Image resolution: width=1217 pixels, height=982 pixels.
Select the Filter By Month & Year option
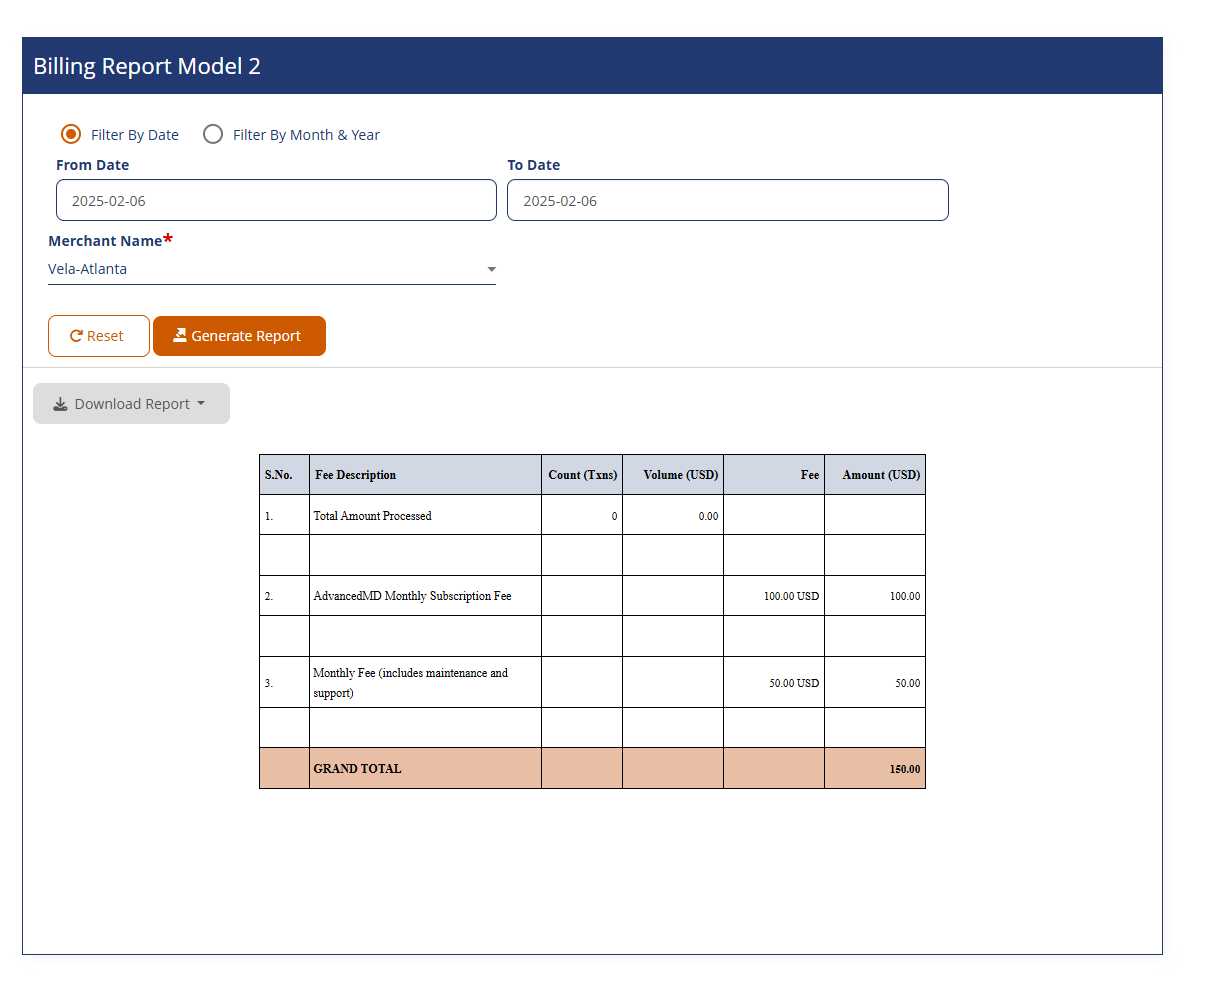coord(213,133)
